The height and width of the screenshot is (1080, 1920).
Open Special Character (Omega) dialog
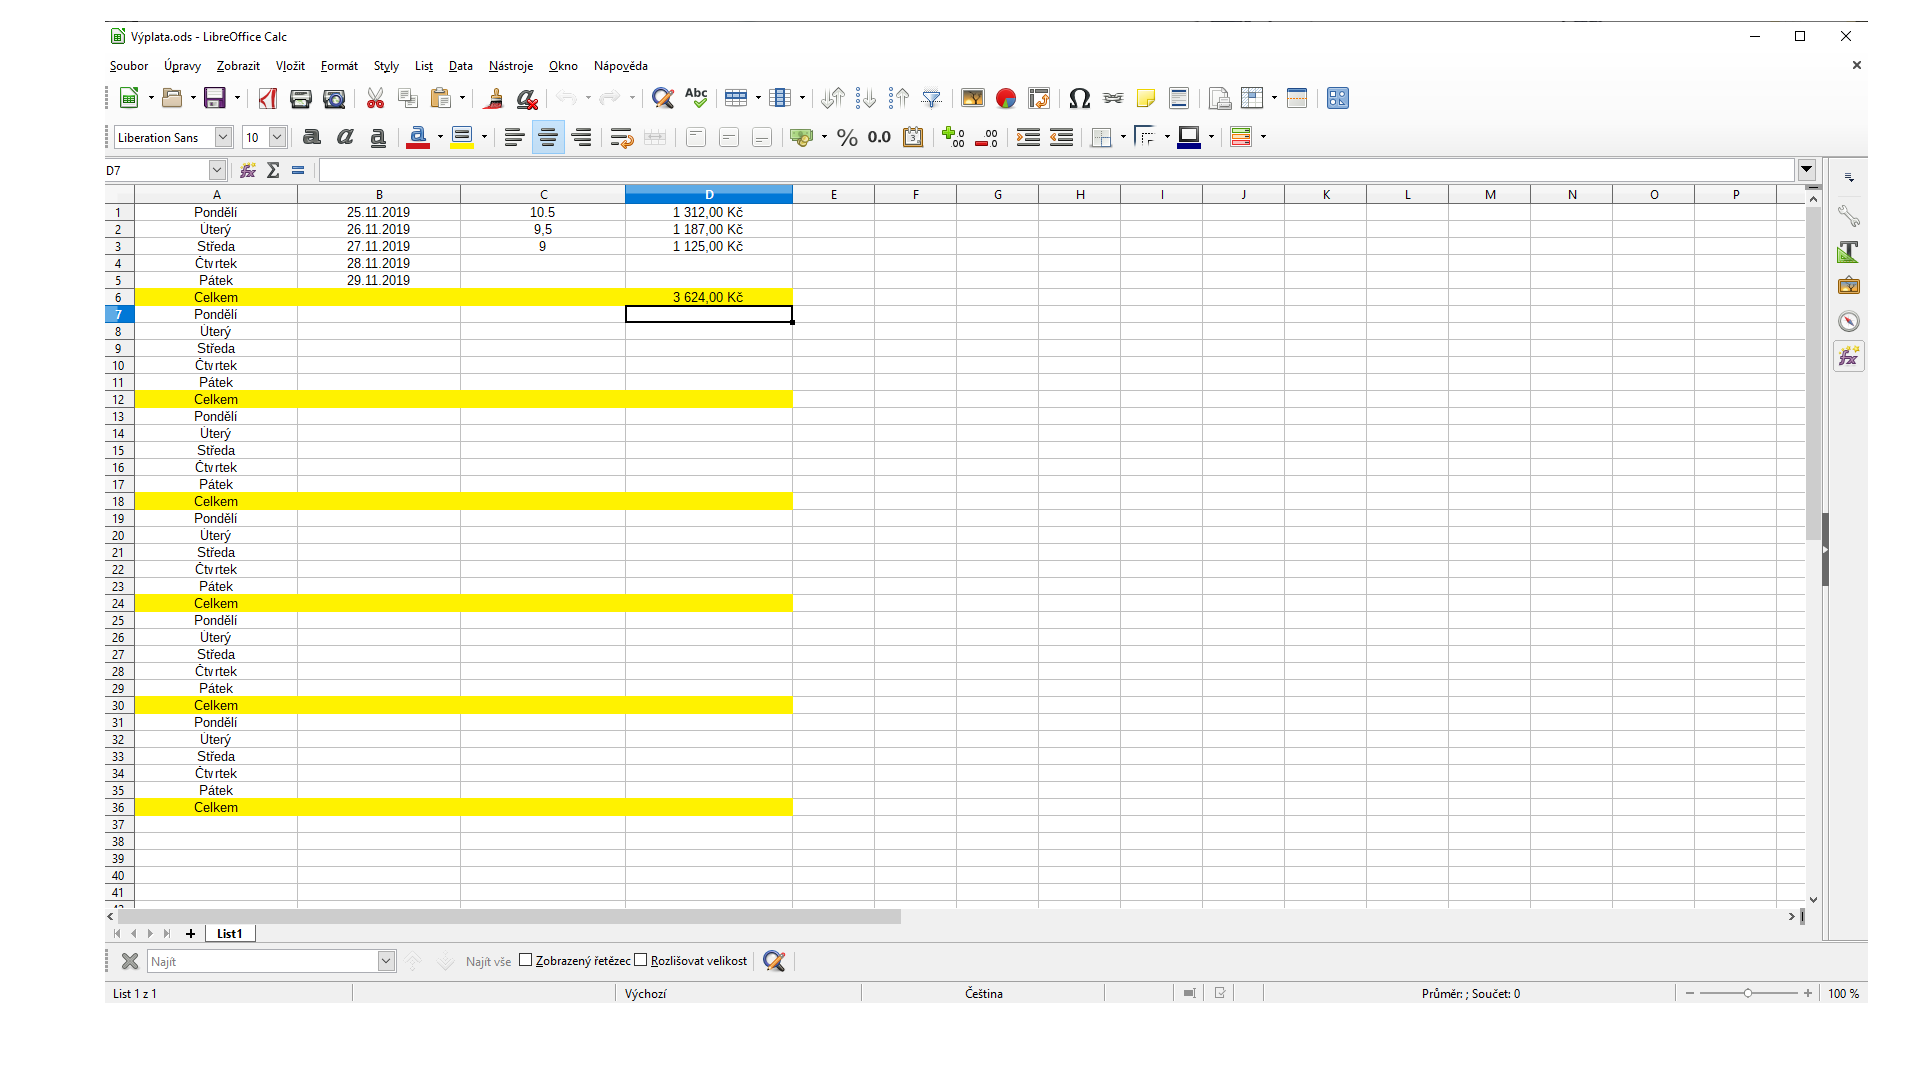[1079, 98]
